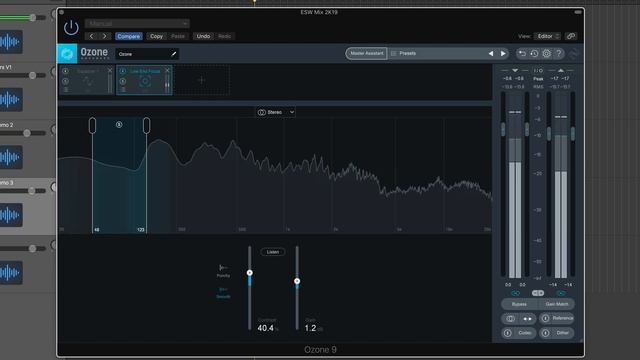The height and width of the screenshot is (360, 640).
Task: Toggle the Codec power button
Action: click(x=508, y=333)
